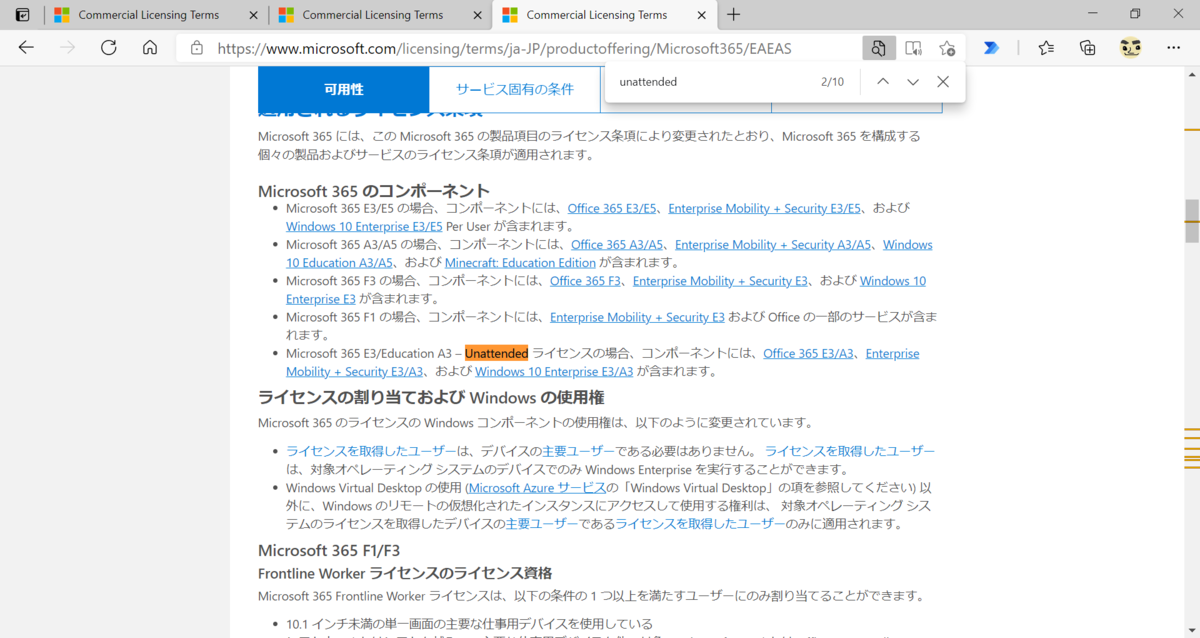Open the Office 365 A3/A5 link

(x=617, y=245)
